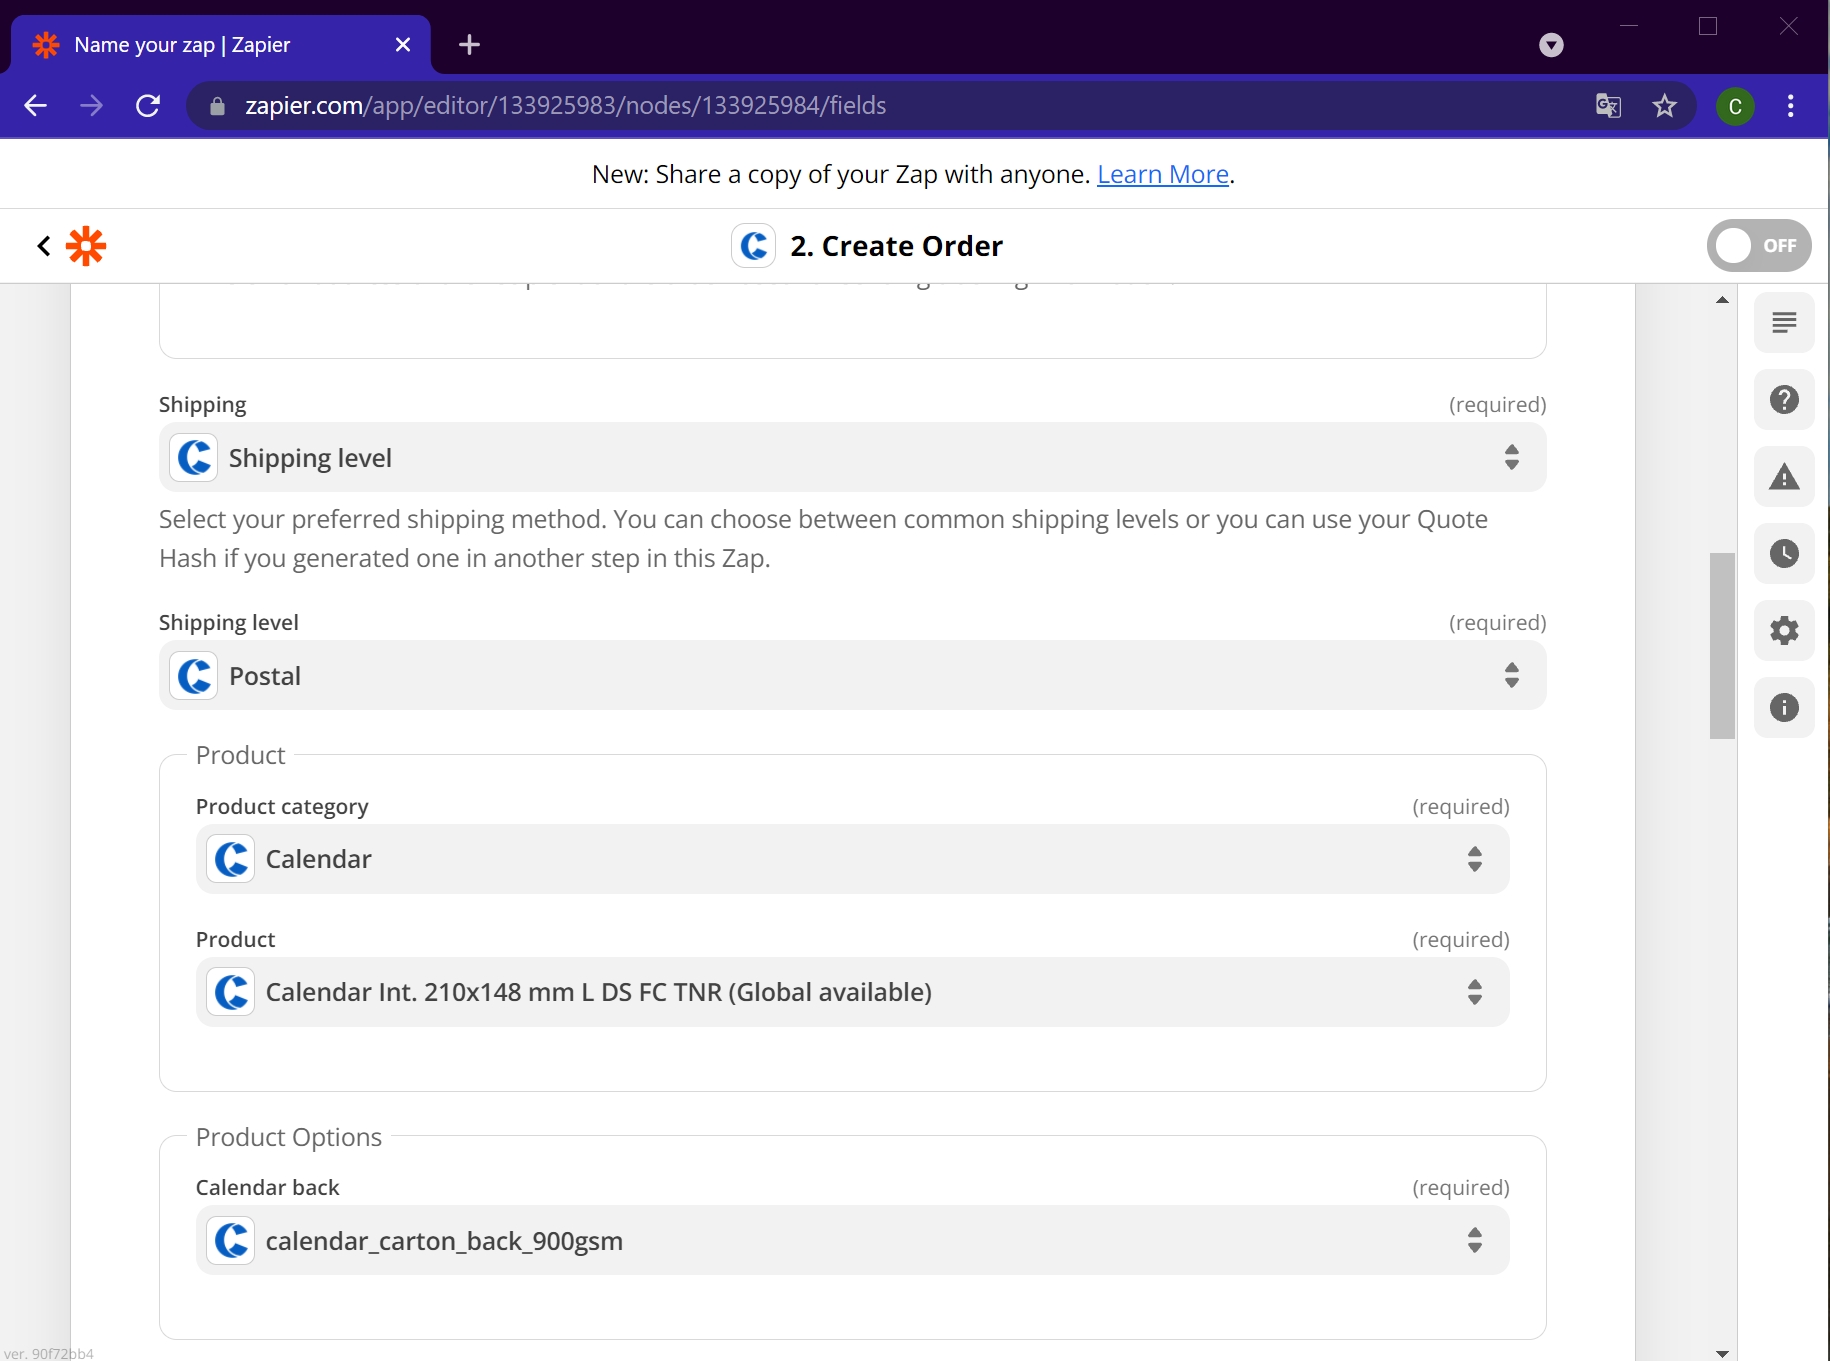Click the 'Calendar back' field label
Viewport: 1830px width, 1361px height.
(268, 1187)
